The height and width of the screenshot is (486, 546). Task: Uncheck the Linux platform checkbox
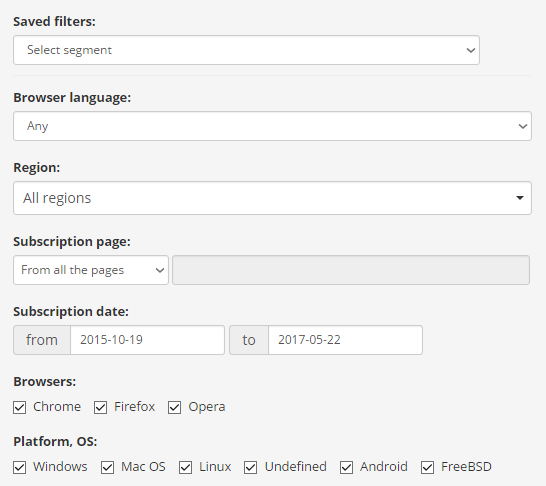pos(185,467)
